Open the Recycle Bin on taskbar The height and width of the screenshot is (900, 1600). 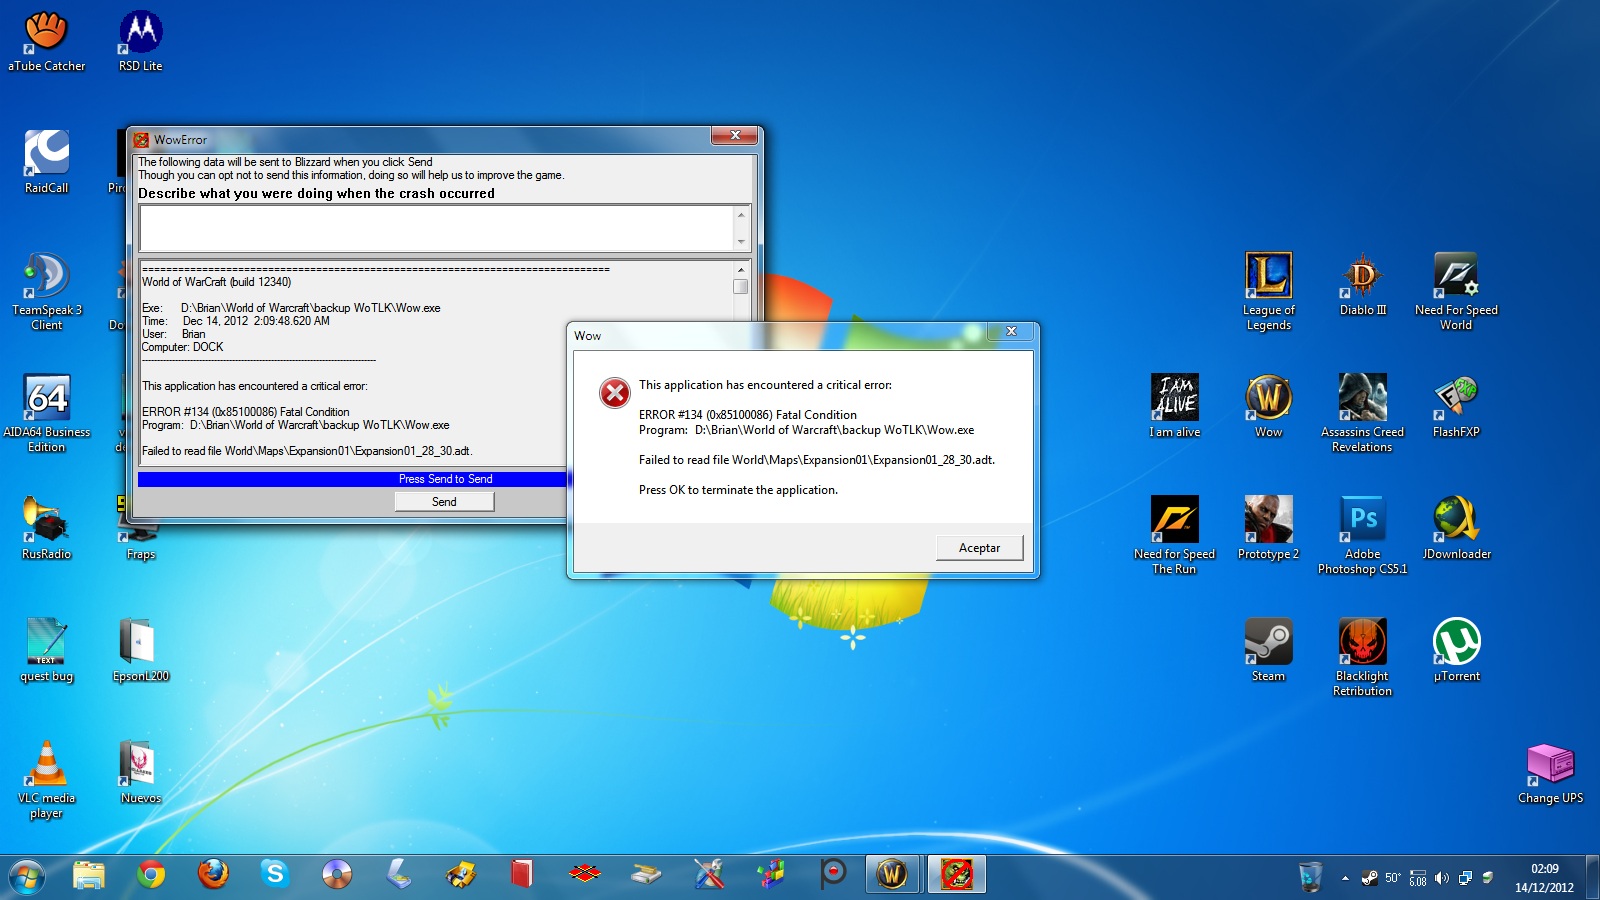click(1310, 877)
